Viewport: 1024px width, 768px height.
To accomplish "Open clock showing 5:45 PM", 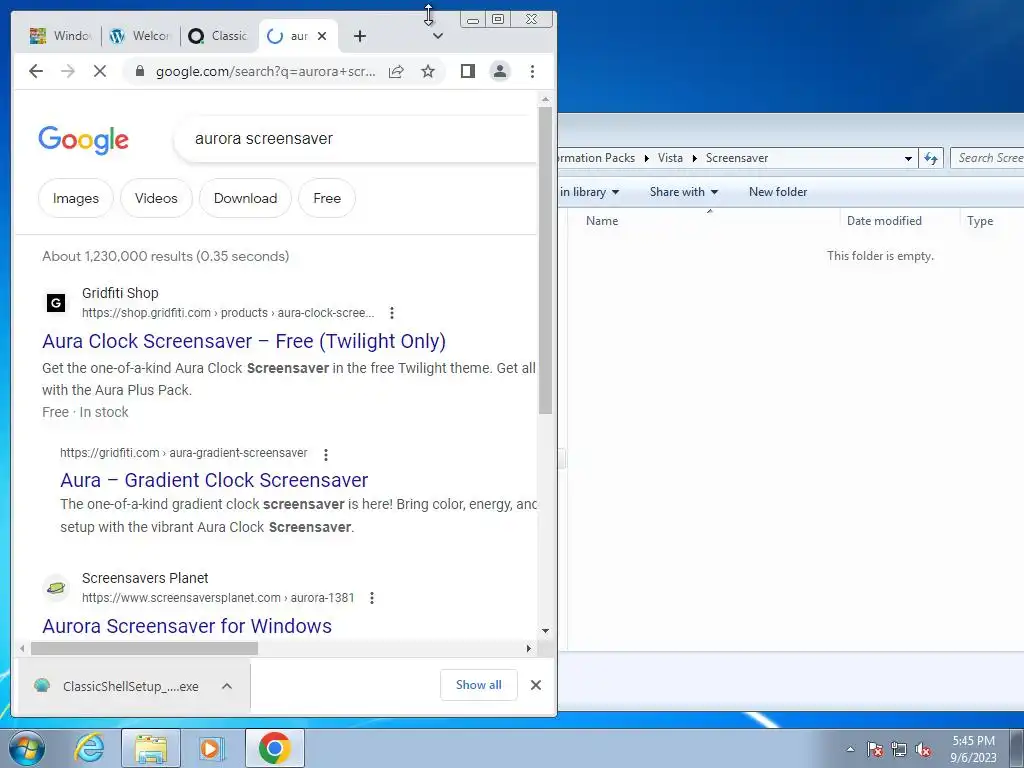I will [x=973, y=749].
